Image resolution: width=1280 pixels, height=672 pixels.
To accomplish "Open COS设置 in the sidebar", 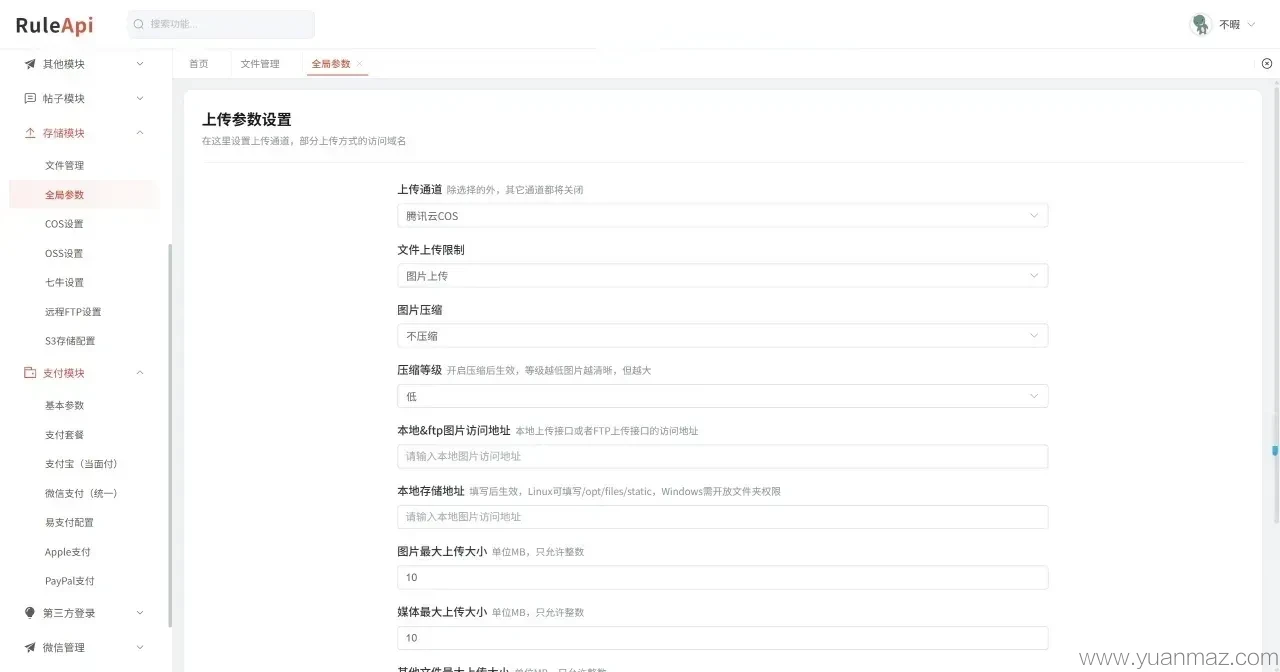I will coord(64,224).
